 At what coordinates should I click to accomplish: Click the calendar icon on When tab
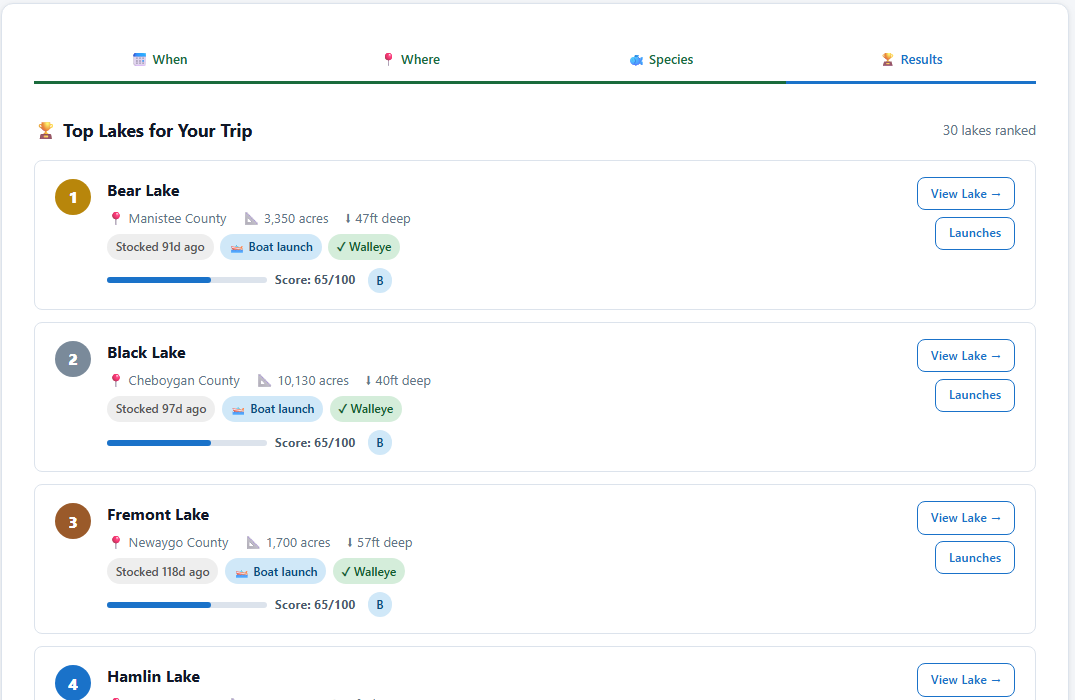coord(139,60)
